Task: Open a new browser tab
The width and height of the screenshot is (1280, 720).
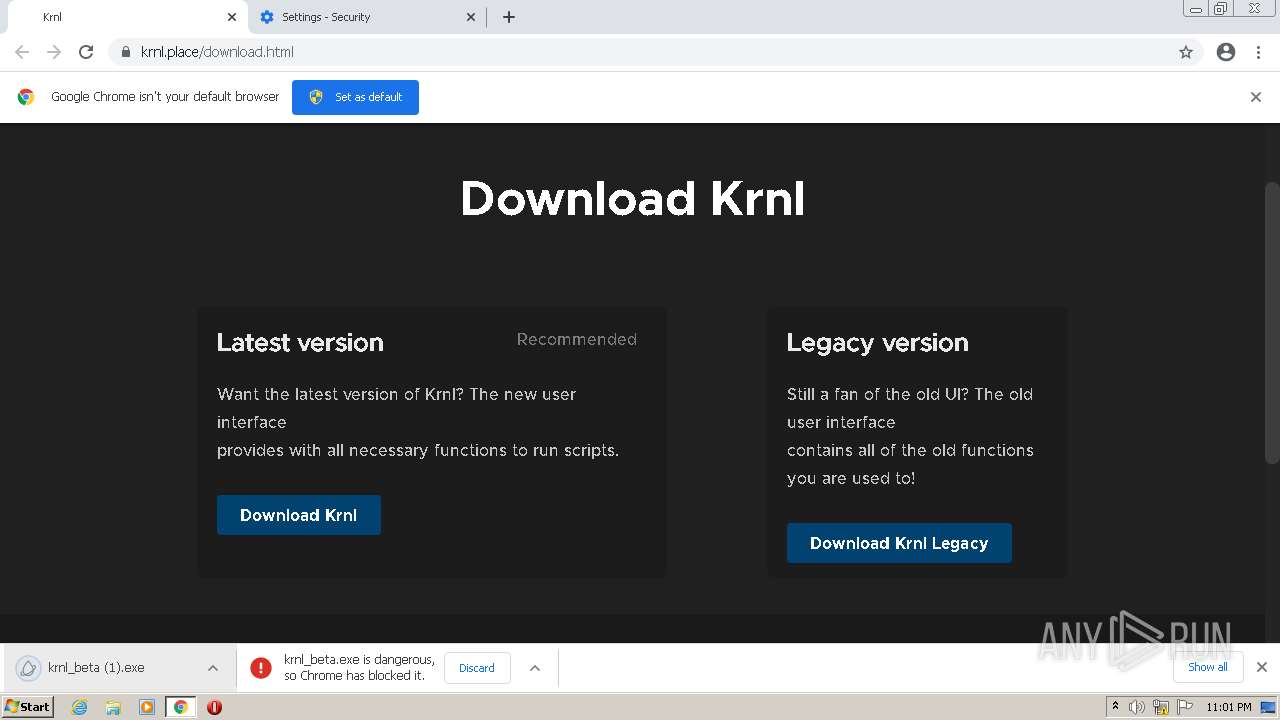Action: (509, 17)
